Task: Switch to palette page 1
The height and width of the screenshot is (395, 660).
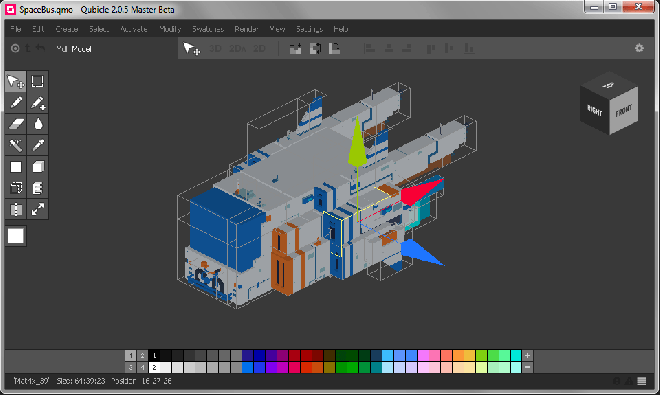Action: 130,356
